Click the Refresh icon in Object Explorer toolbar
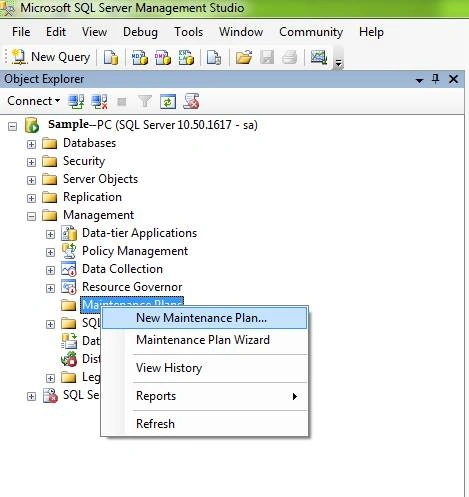The height and width of the screenshot is (497, 469). [168, 101]
